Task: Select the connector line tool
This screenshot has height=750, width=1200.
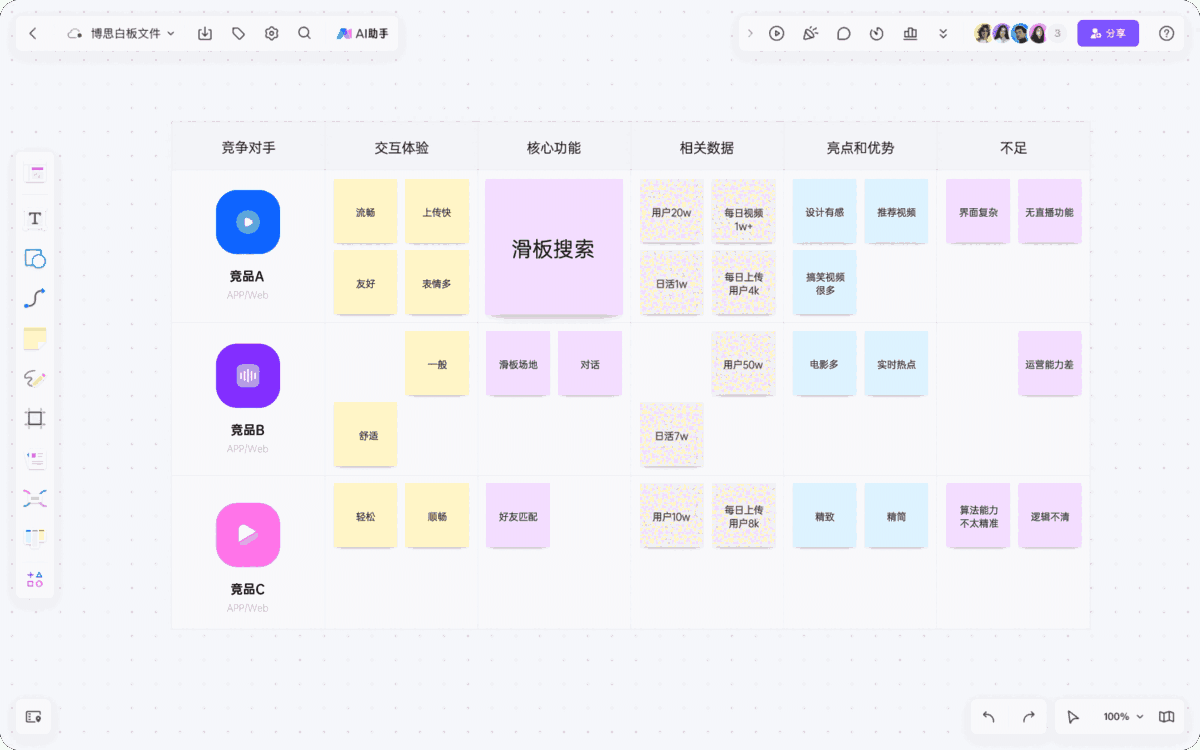Action: pyautogui.click(x=35, y=298)
